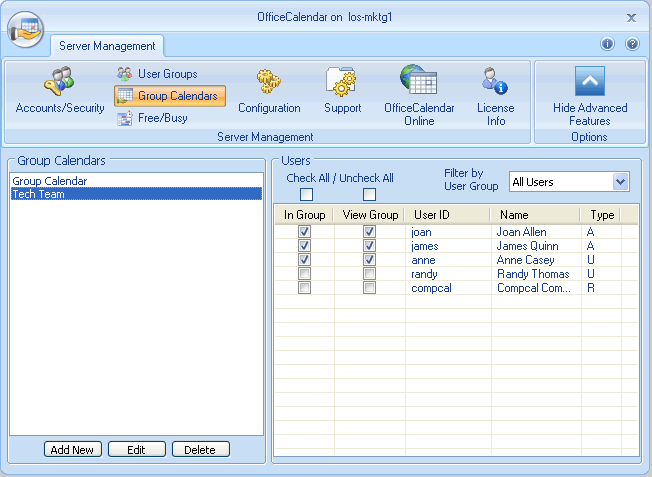
Task: Click the Edit button
Action: coord(136,450)
